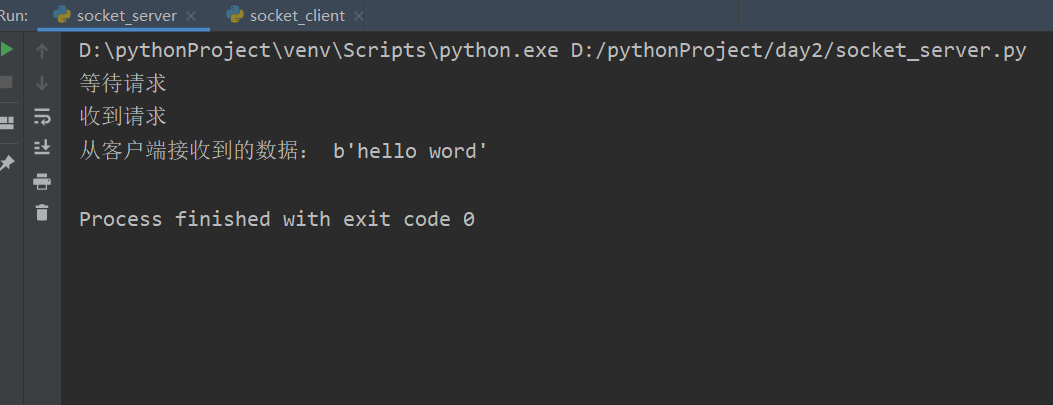Viewport: 1053px width, 405px height.
Task: Toggle Soft-Wrap for console output
Action: [x=42, y=116]
